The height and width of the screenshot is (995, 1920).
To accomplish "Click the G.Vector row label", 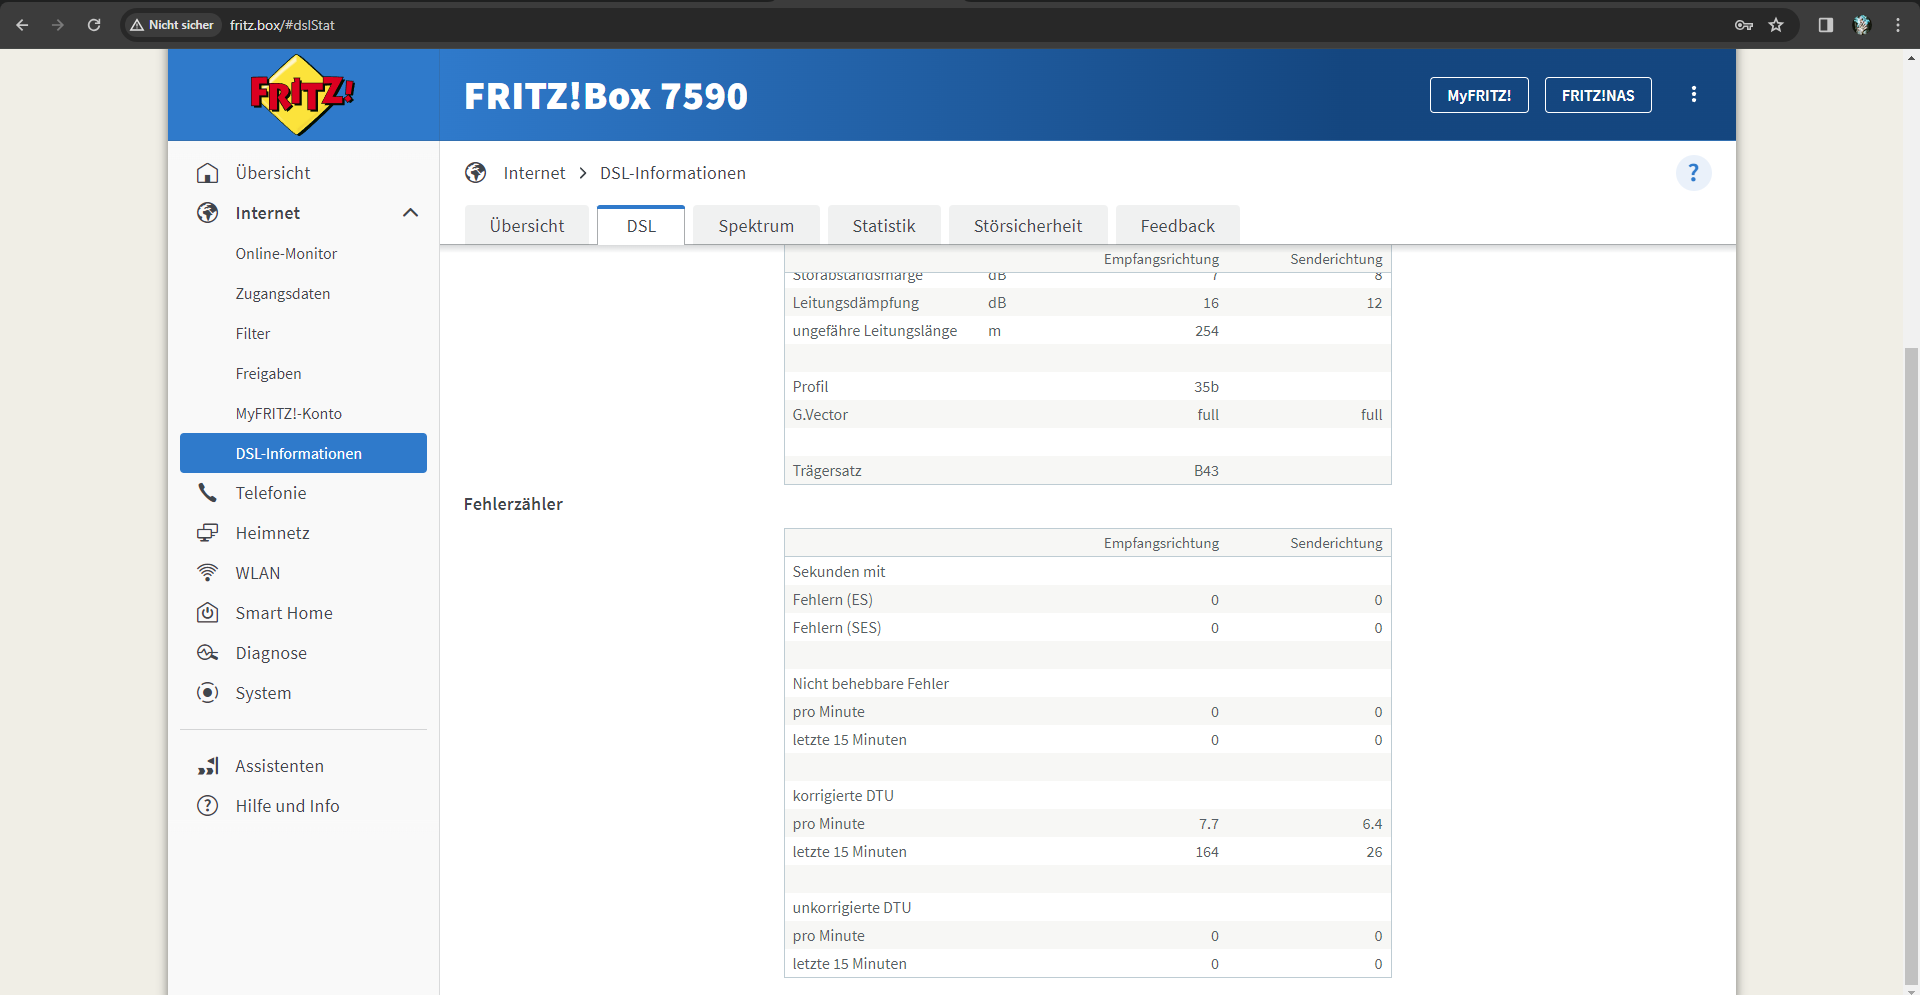I will pos(820,415).
